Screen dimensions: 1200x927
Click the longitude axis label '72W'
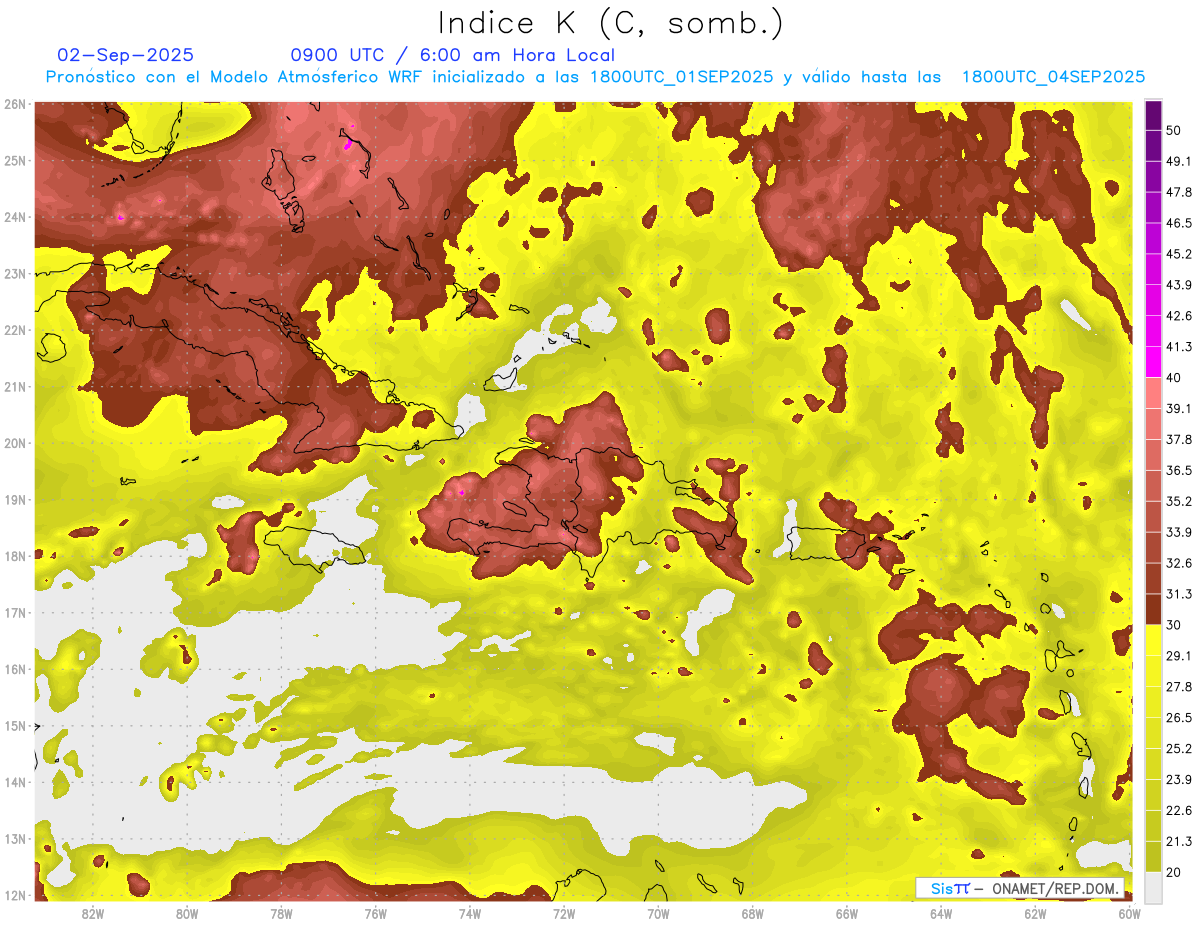564,914
